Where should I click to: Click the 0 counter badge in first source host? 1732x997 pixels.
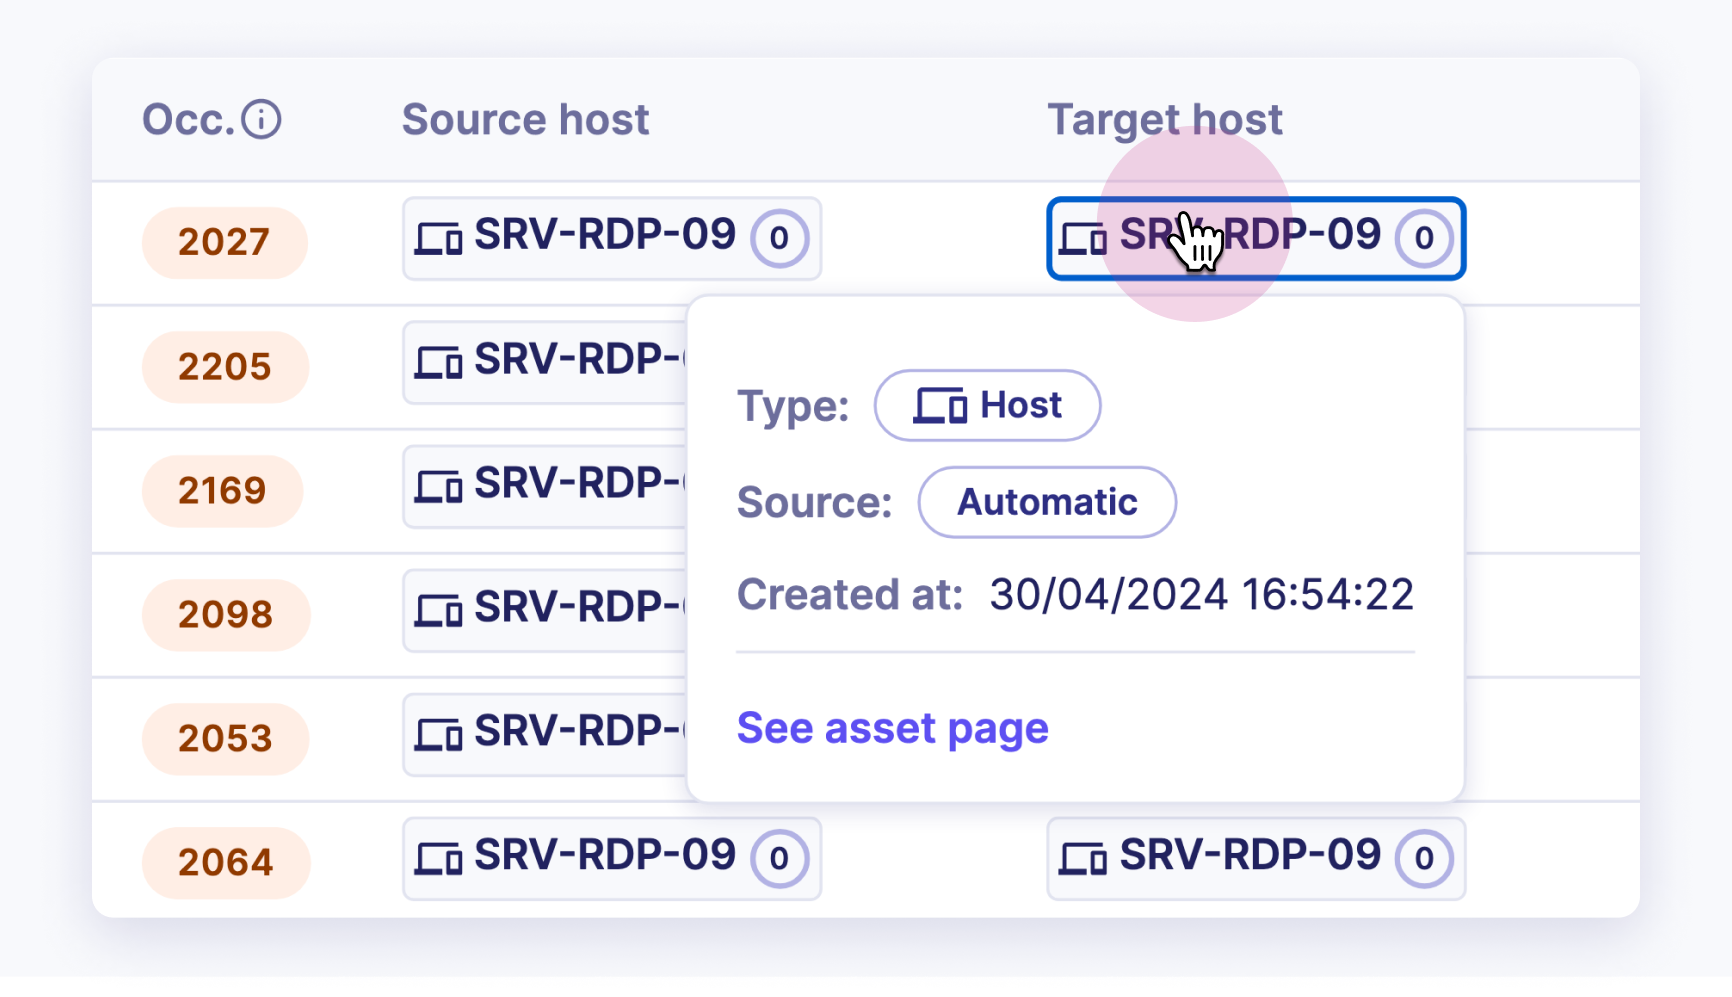click(x=779, y=239)
